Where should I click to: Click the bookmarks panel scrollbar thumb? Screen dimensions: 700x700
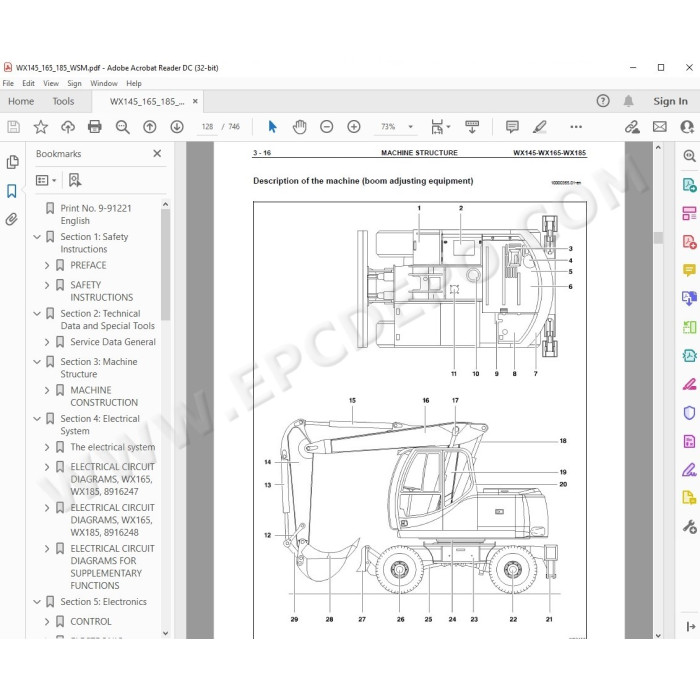166,265
